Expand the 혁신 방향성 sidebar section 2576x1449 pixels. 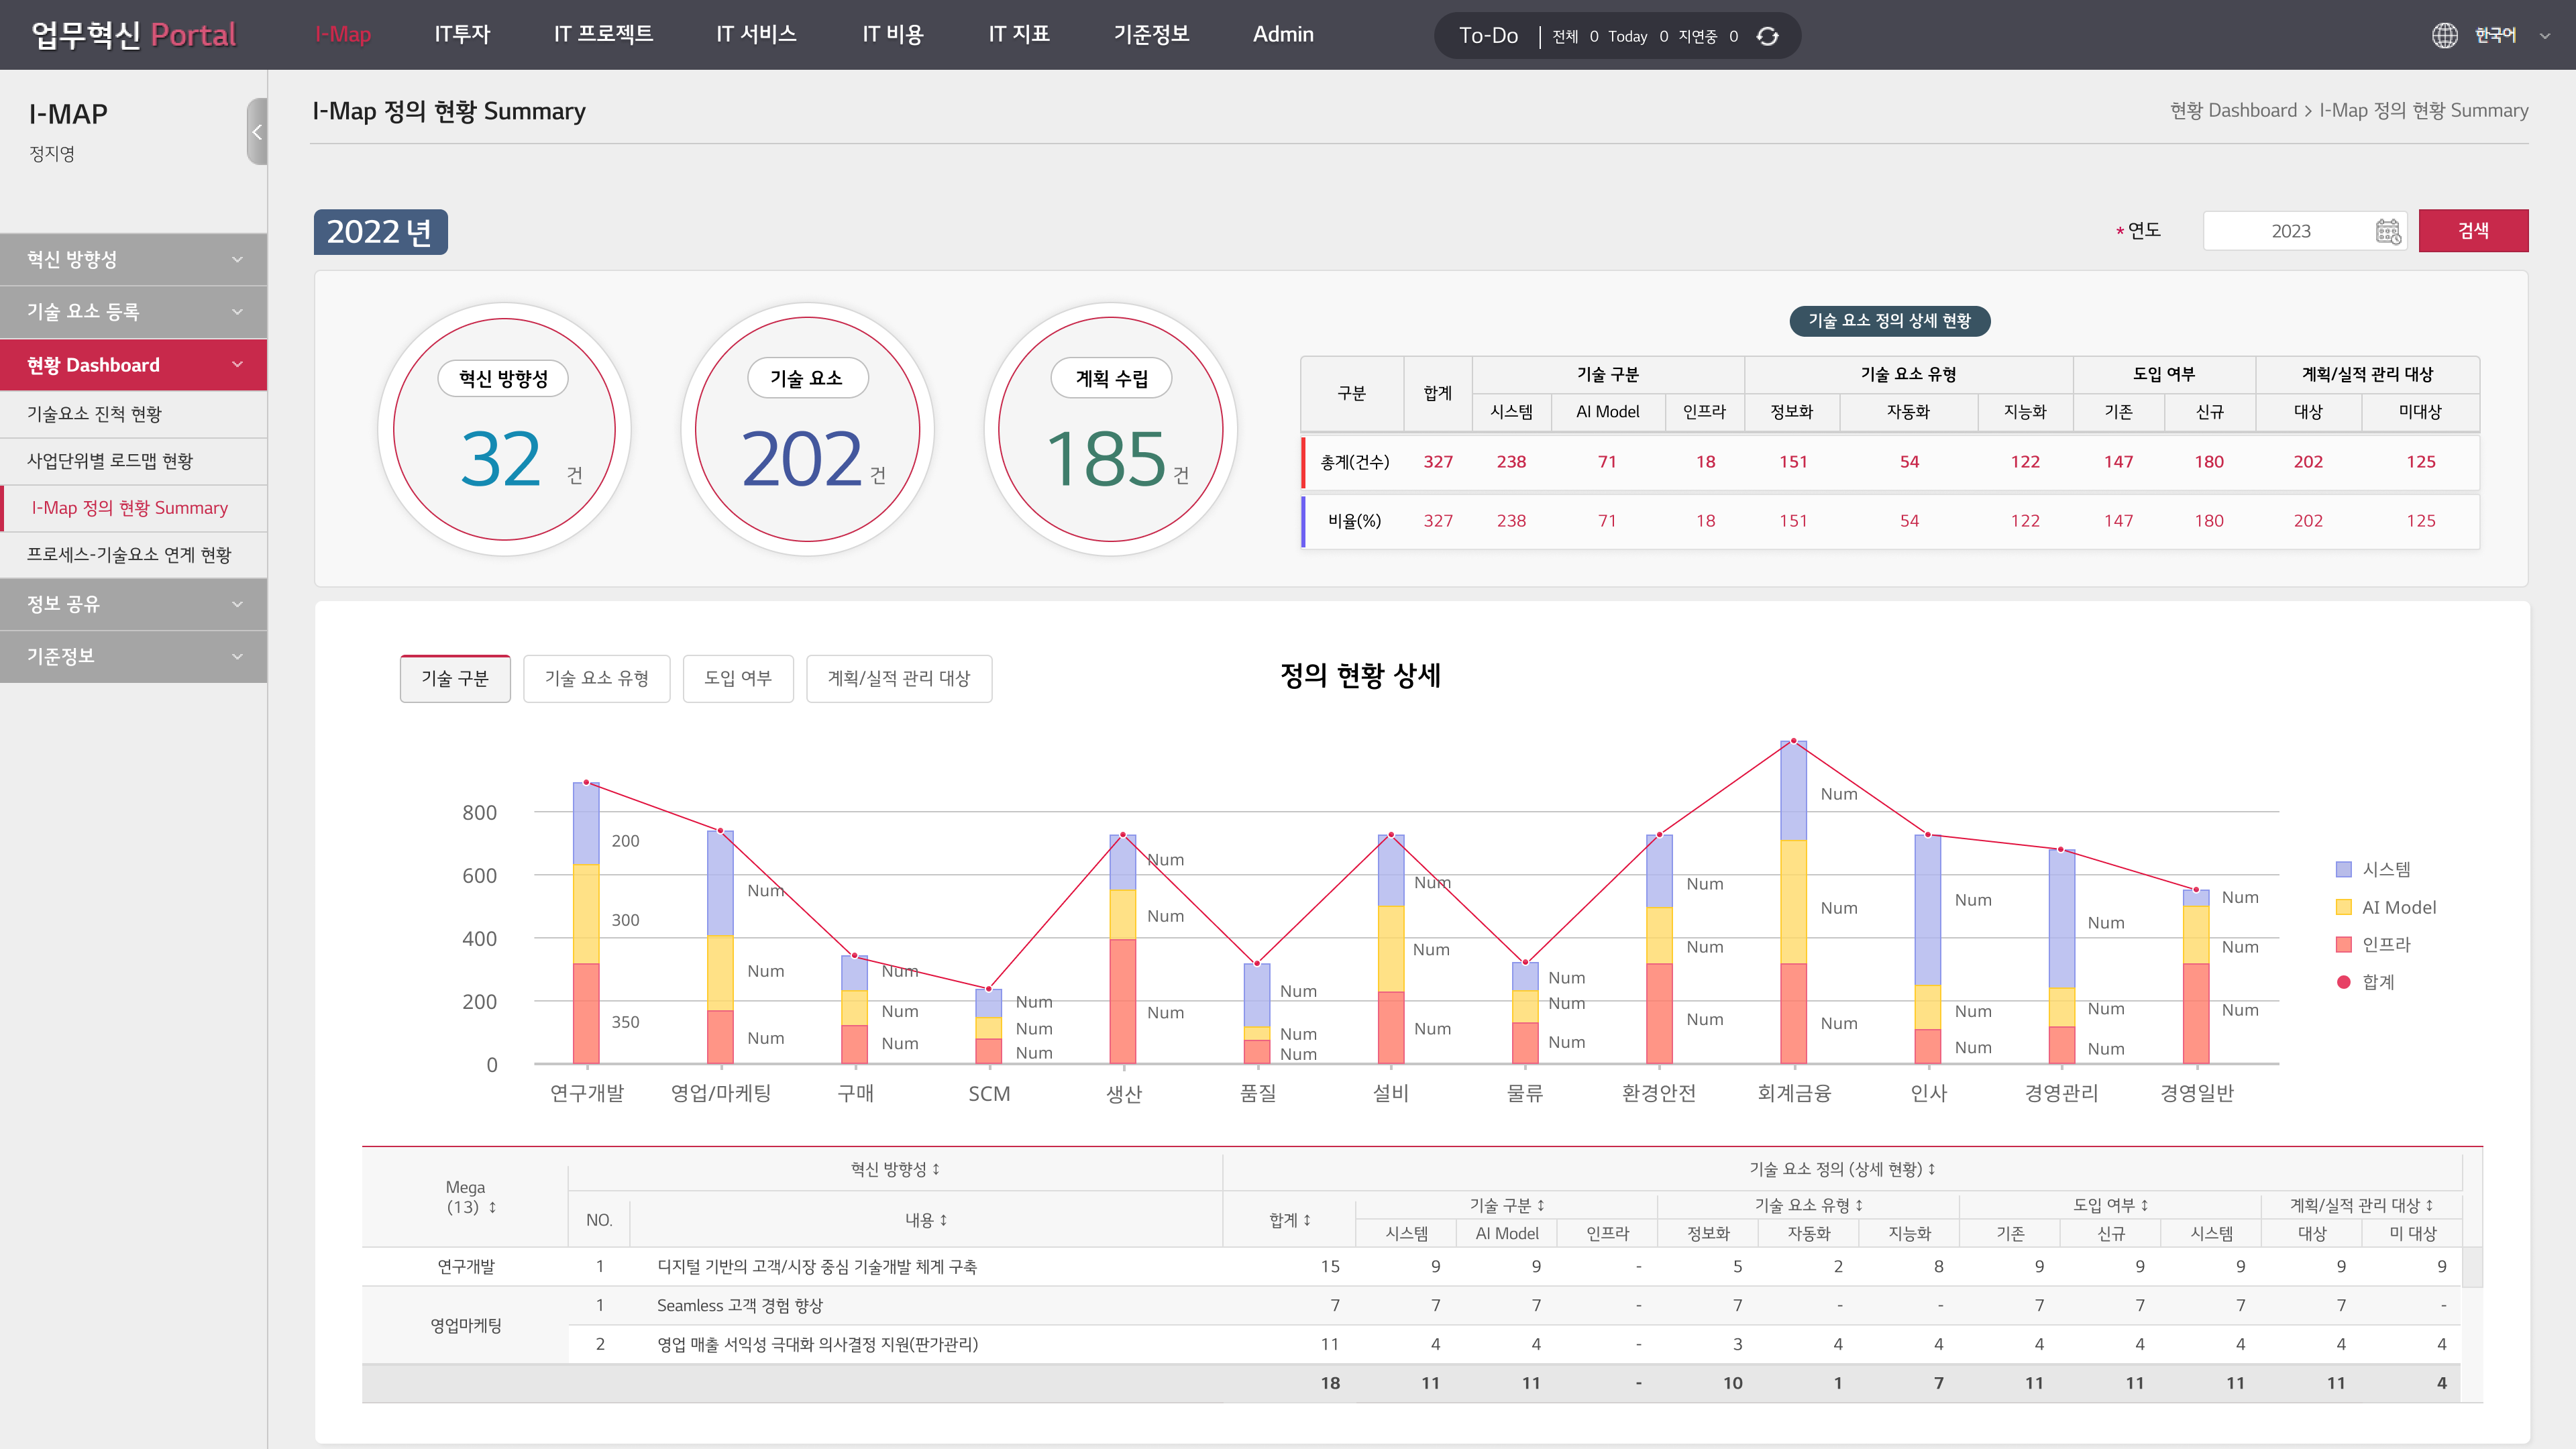133,259
